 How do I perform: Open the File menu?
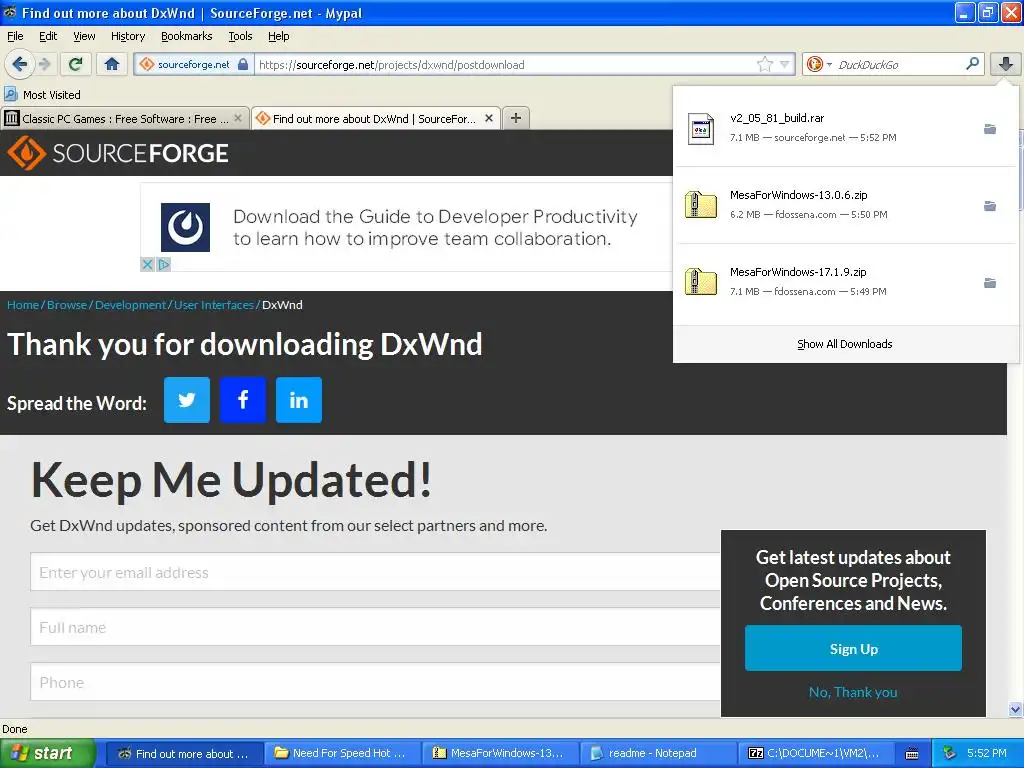pyautogui.click(x=15, y=36)
